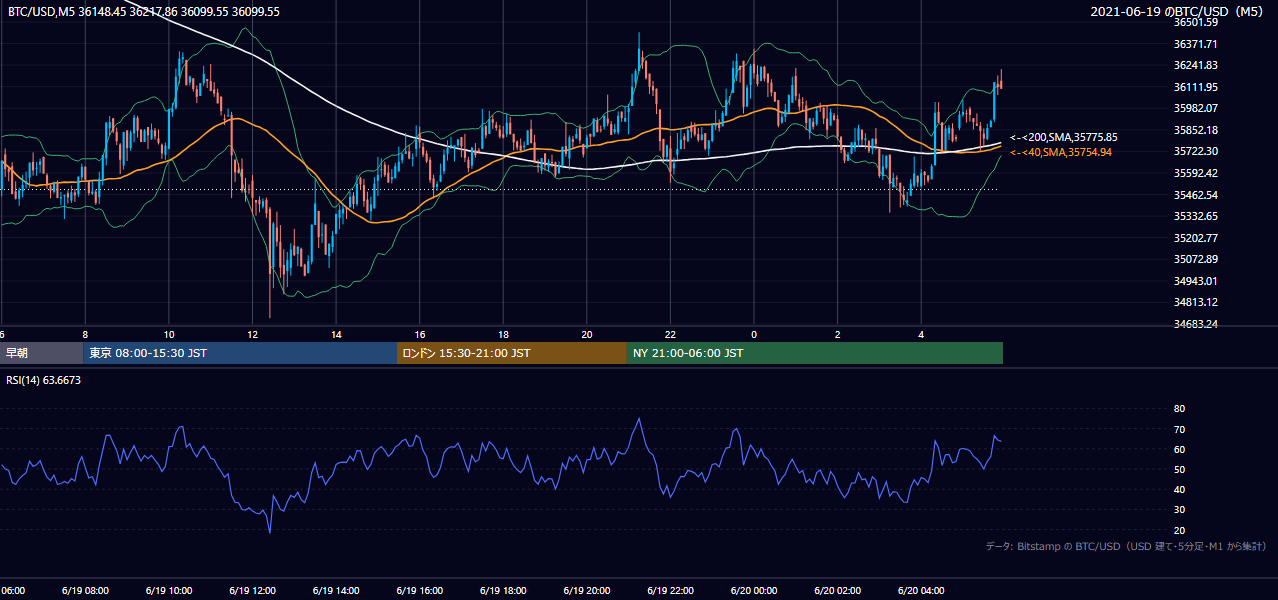Click price axis label 36501.59

pyautogui.click(x=1195, y=22)
